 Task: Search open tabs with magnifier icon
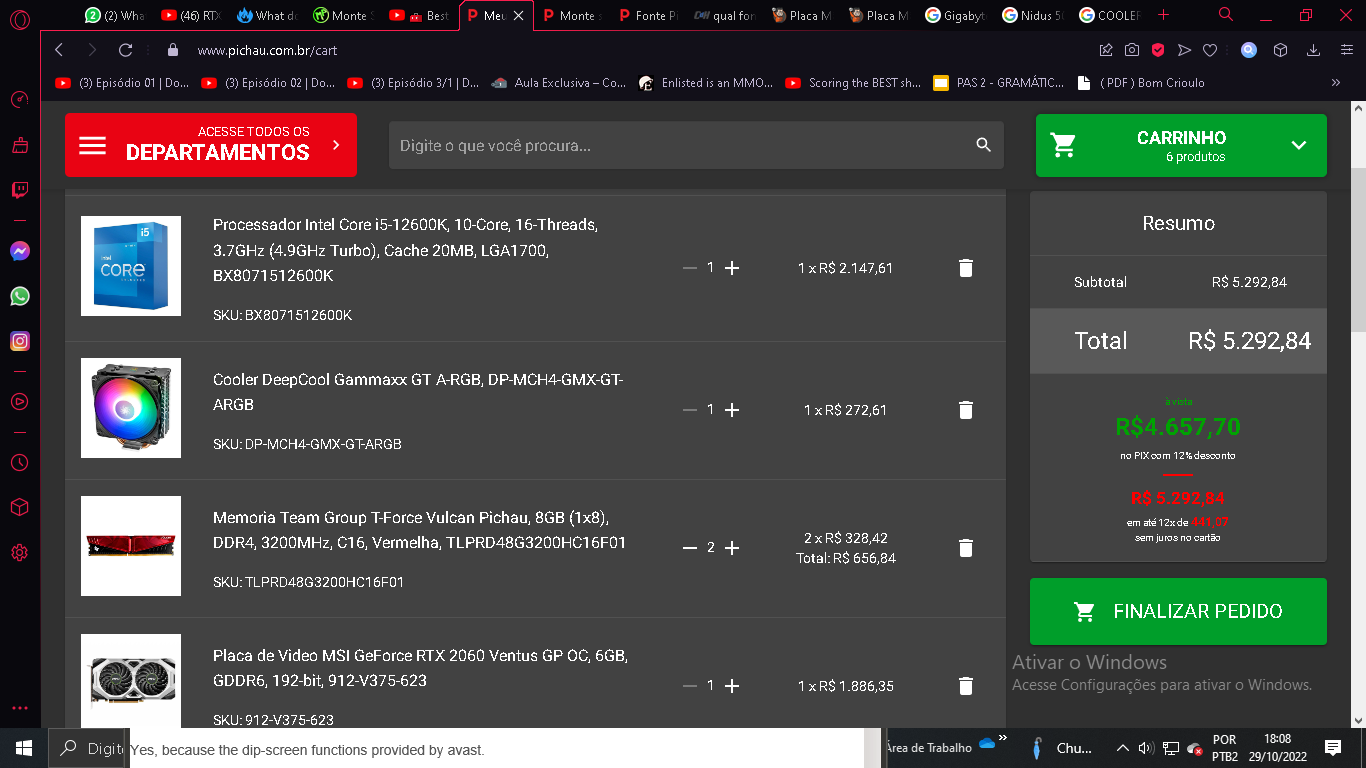tap(1226, 15)
